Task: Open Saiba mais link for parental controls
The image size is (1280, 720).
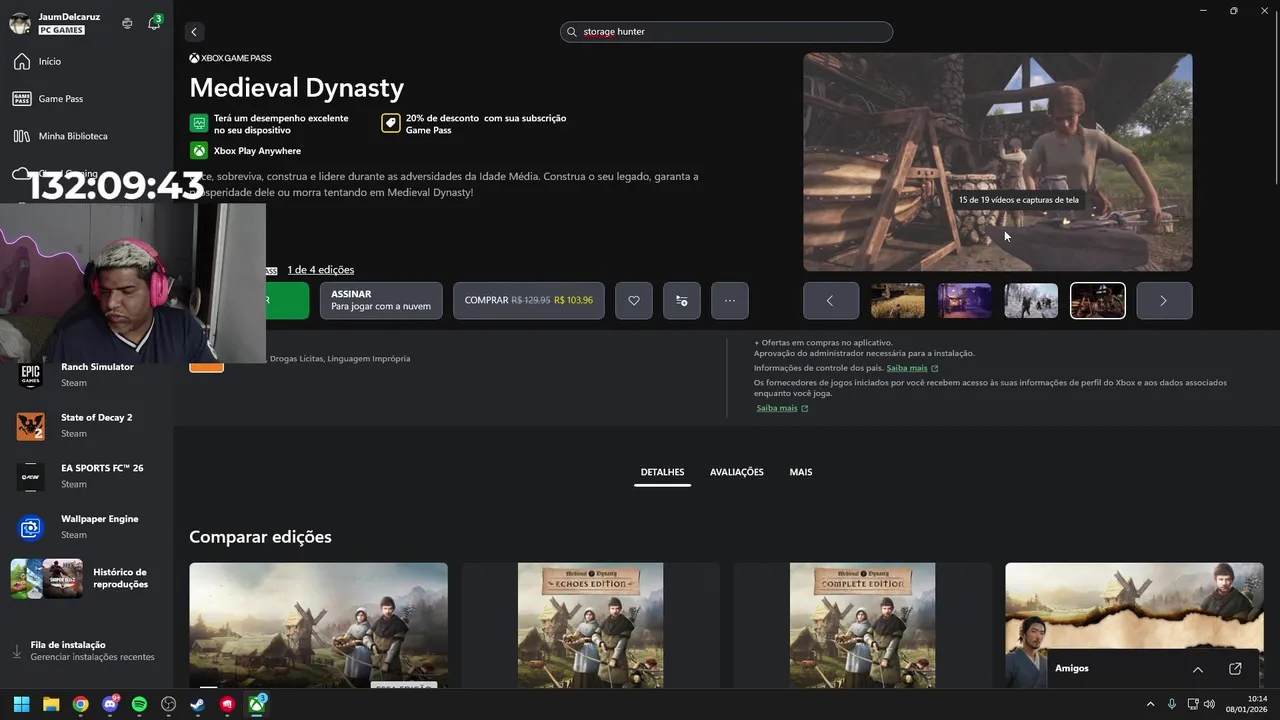Action: click(x=912, y=368)
